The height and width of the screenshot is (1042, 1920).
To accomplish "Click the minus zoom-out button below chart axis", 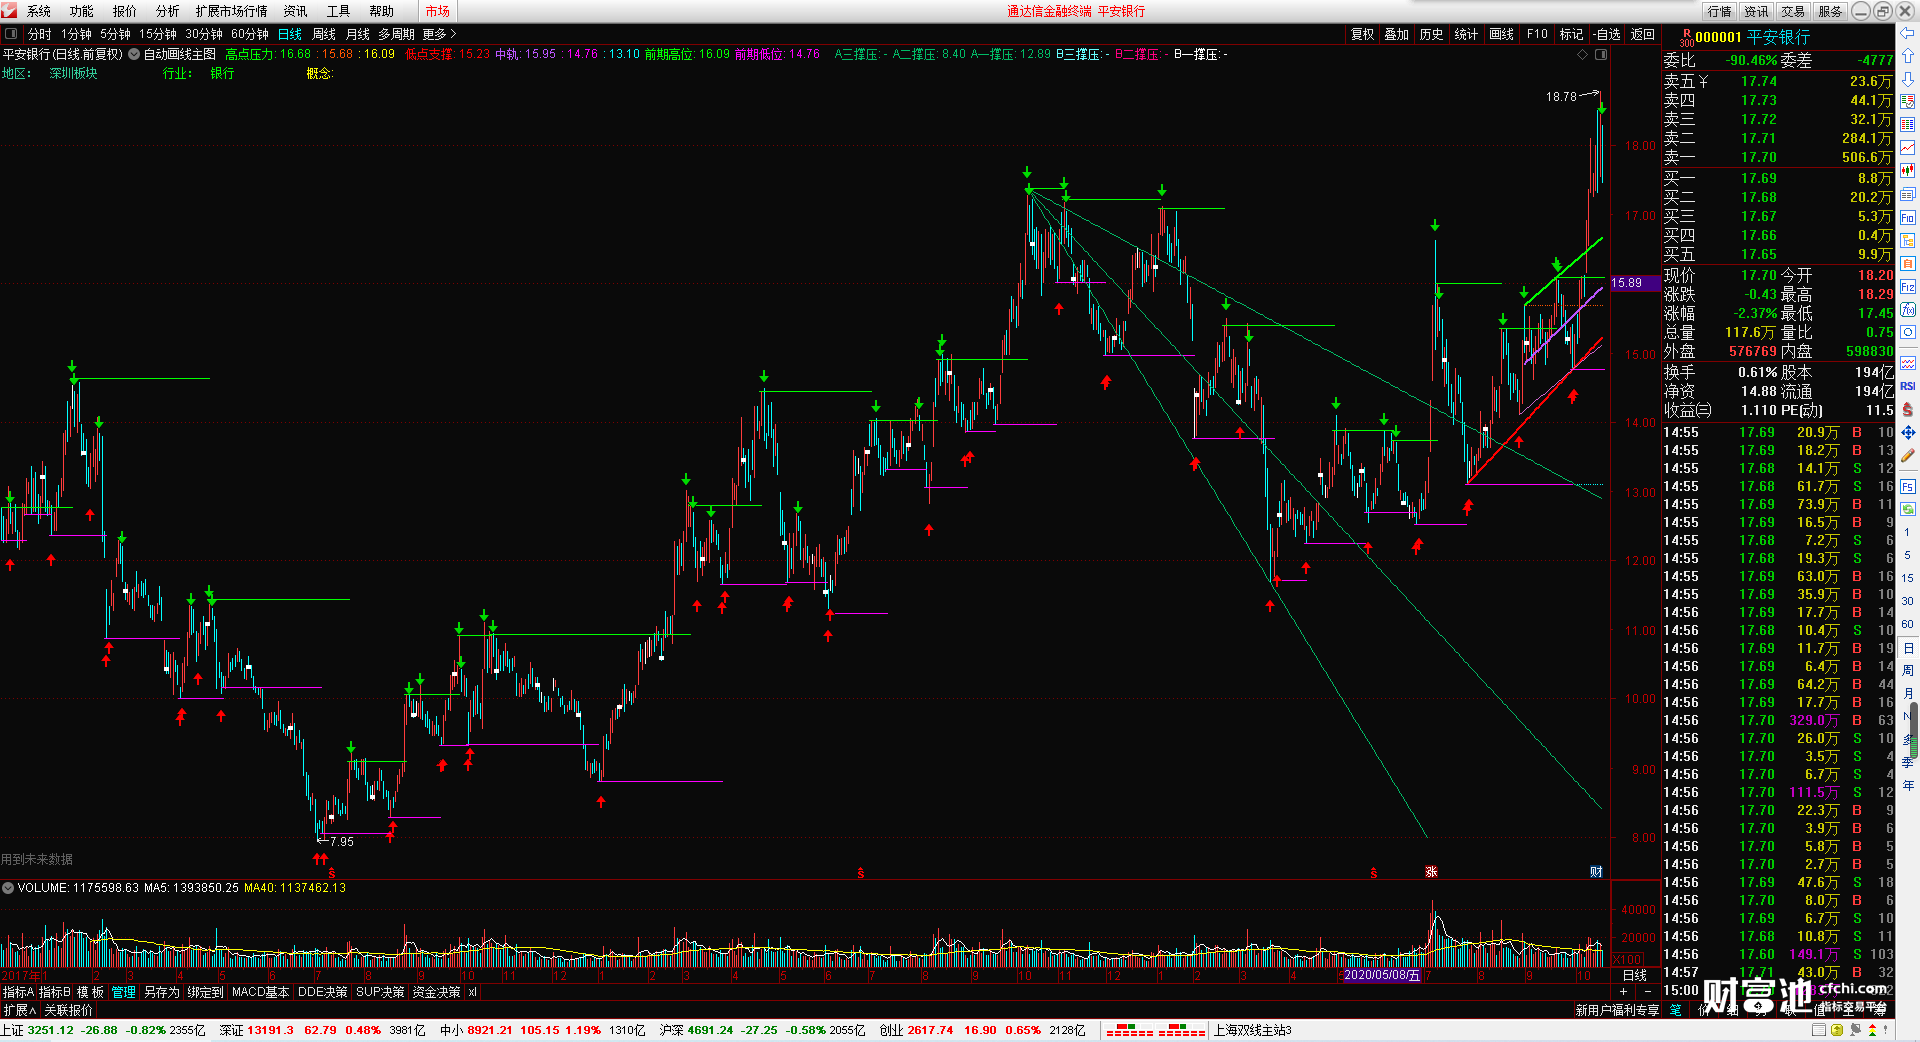I will pyautogui.click(x=1648, y=991).
